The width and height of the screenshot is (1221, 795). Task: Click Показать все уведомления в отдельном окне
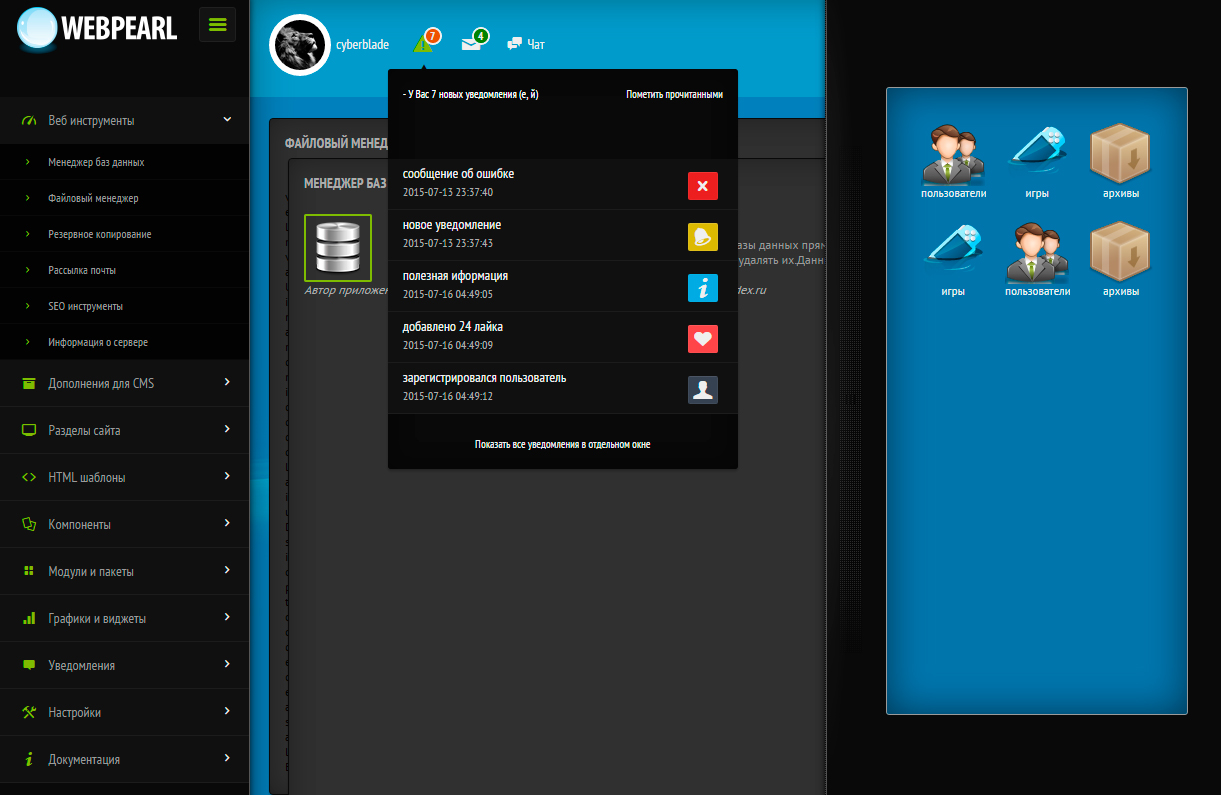tap(562, 444)
